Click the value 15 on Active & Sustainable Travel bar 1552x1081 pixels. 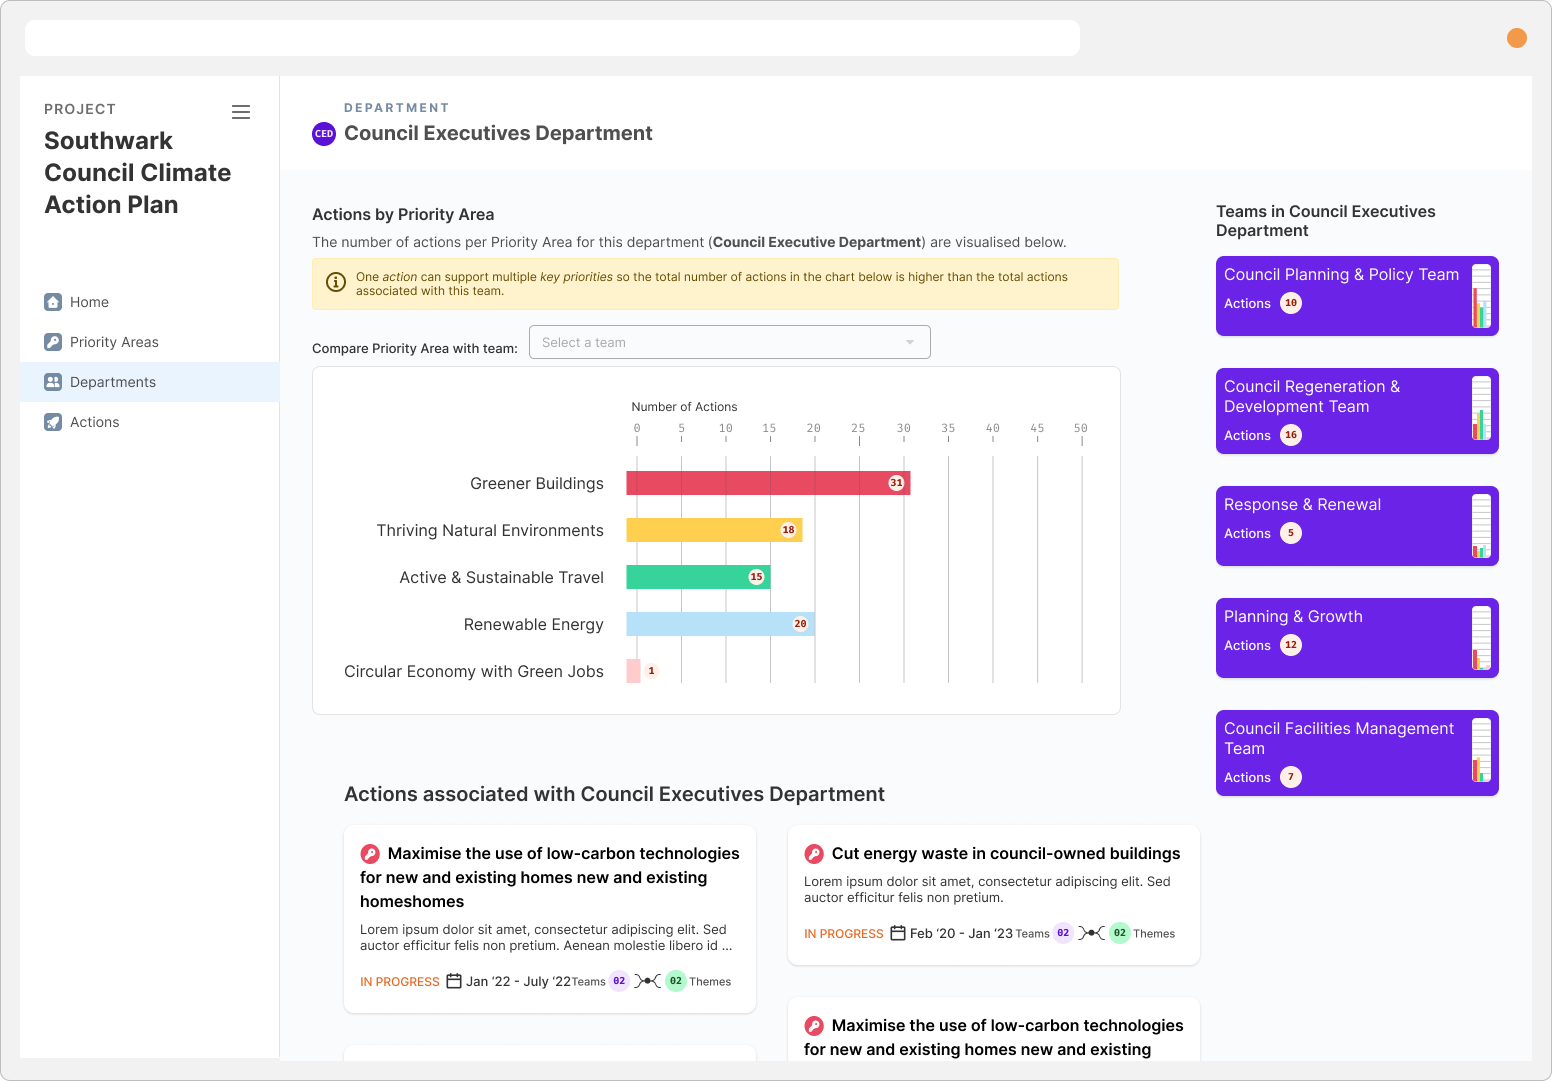(x=756, y=577)
